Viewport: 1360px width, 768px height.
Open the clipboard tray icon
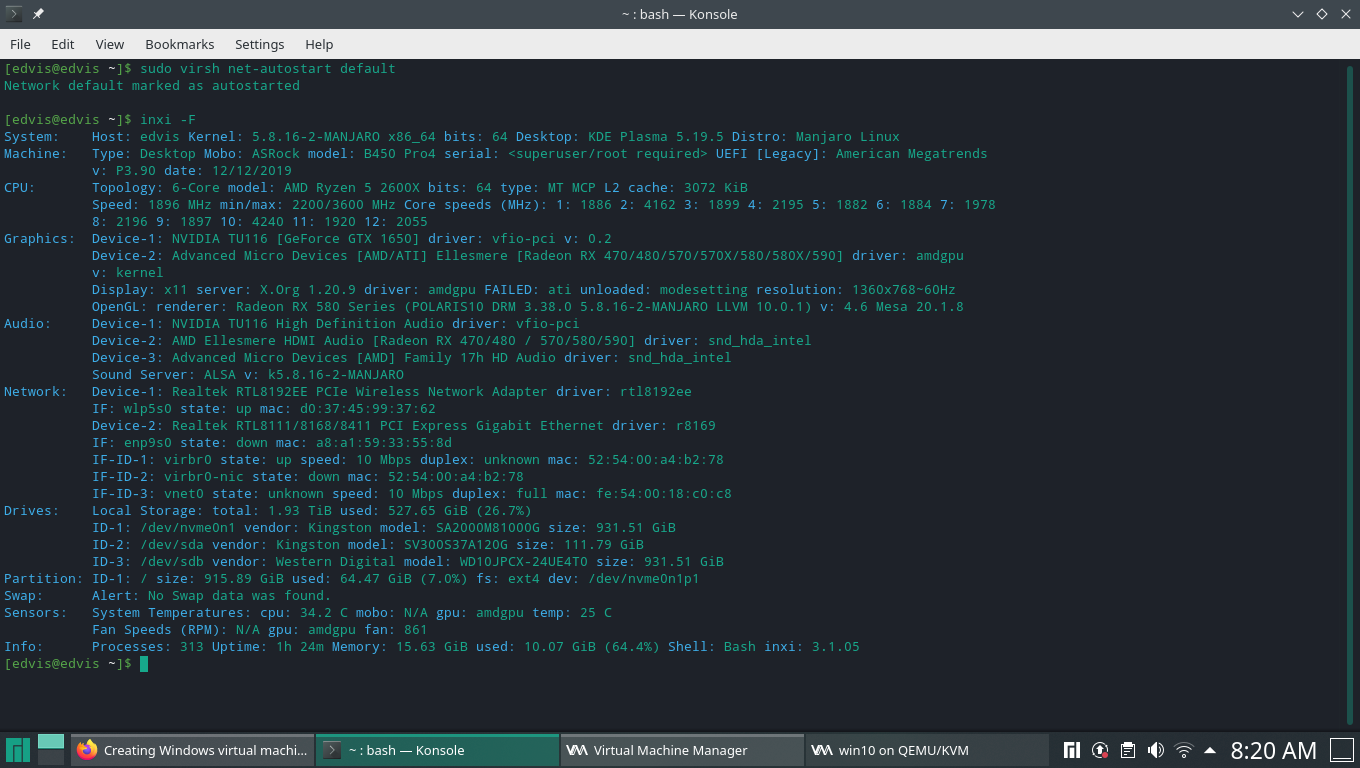[1128, 750]
